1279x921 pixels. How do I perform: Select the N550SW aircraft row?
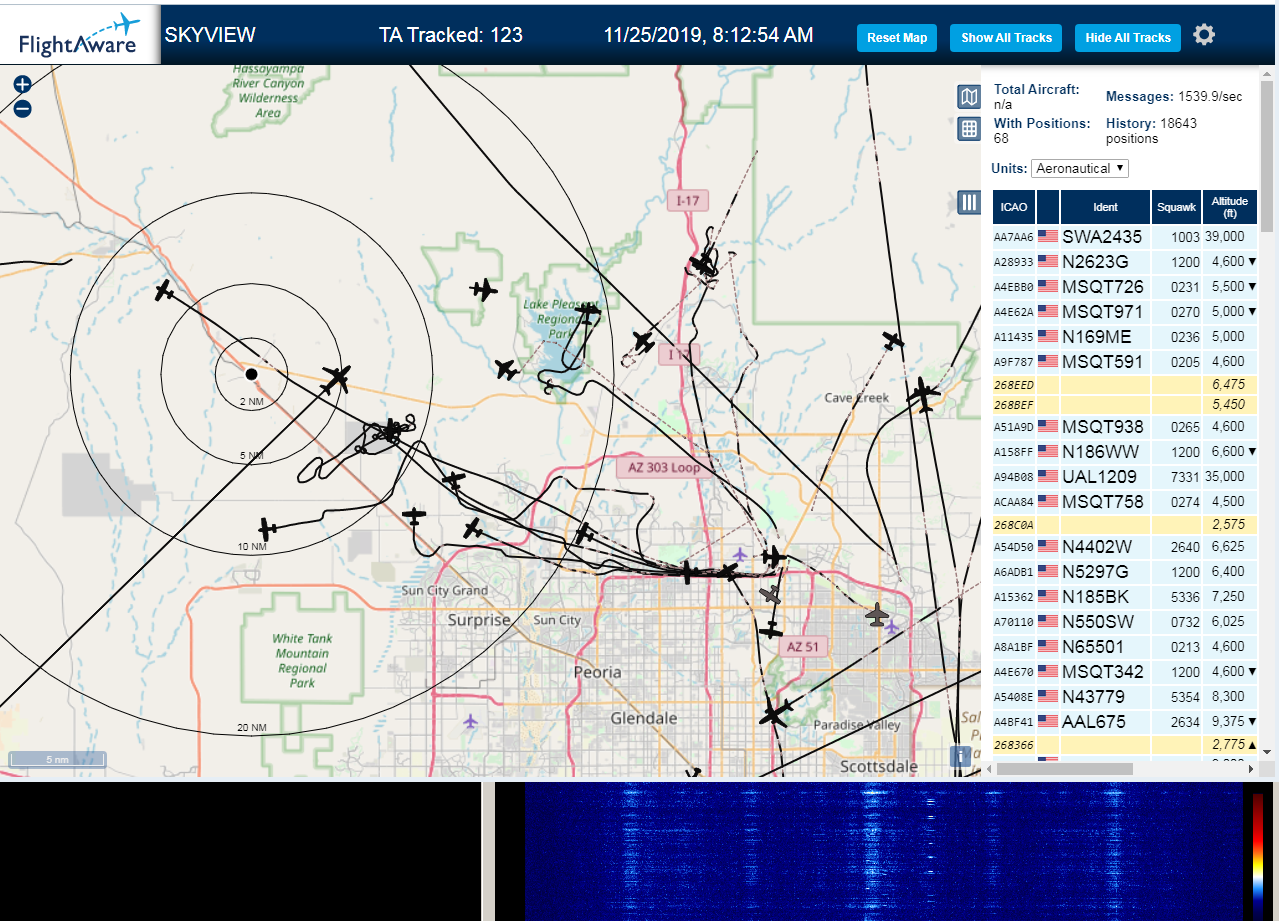pyautogui.click(x=1125, y=622)
